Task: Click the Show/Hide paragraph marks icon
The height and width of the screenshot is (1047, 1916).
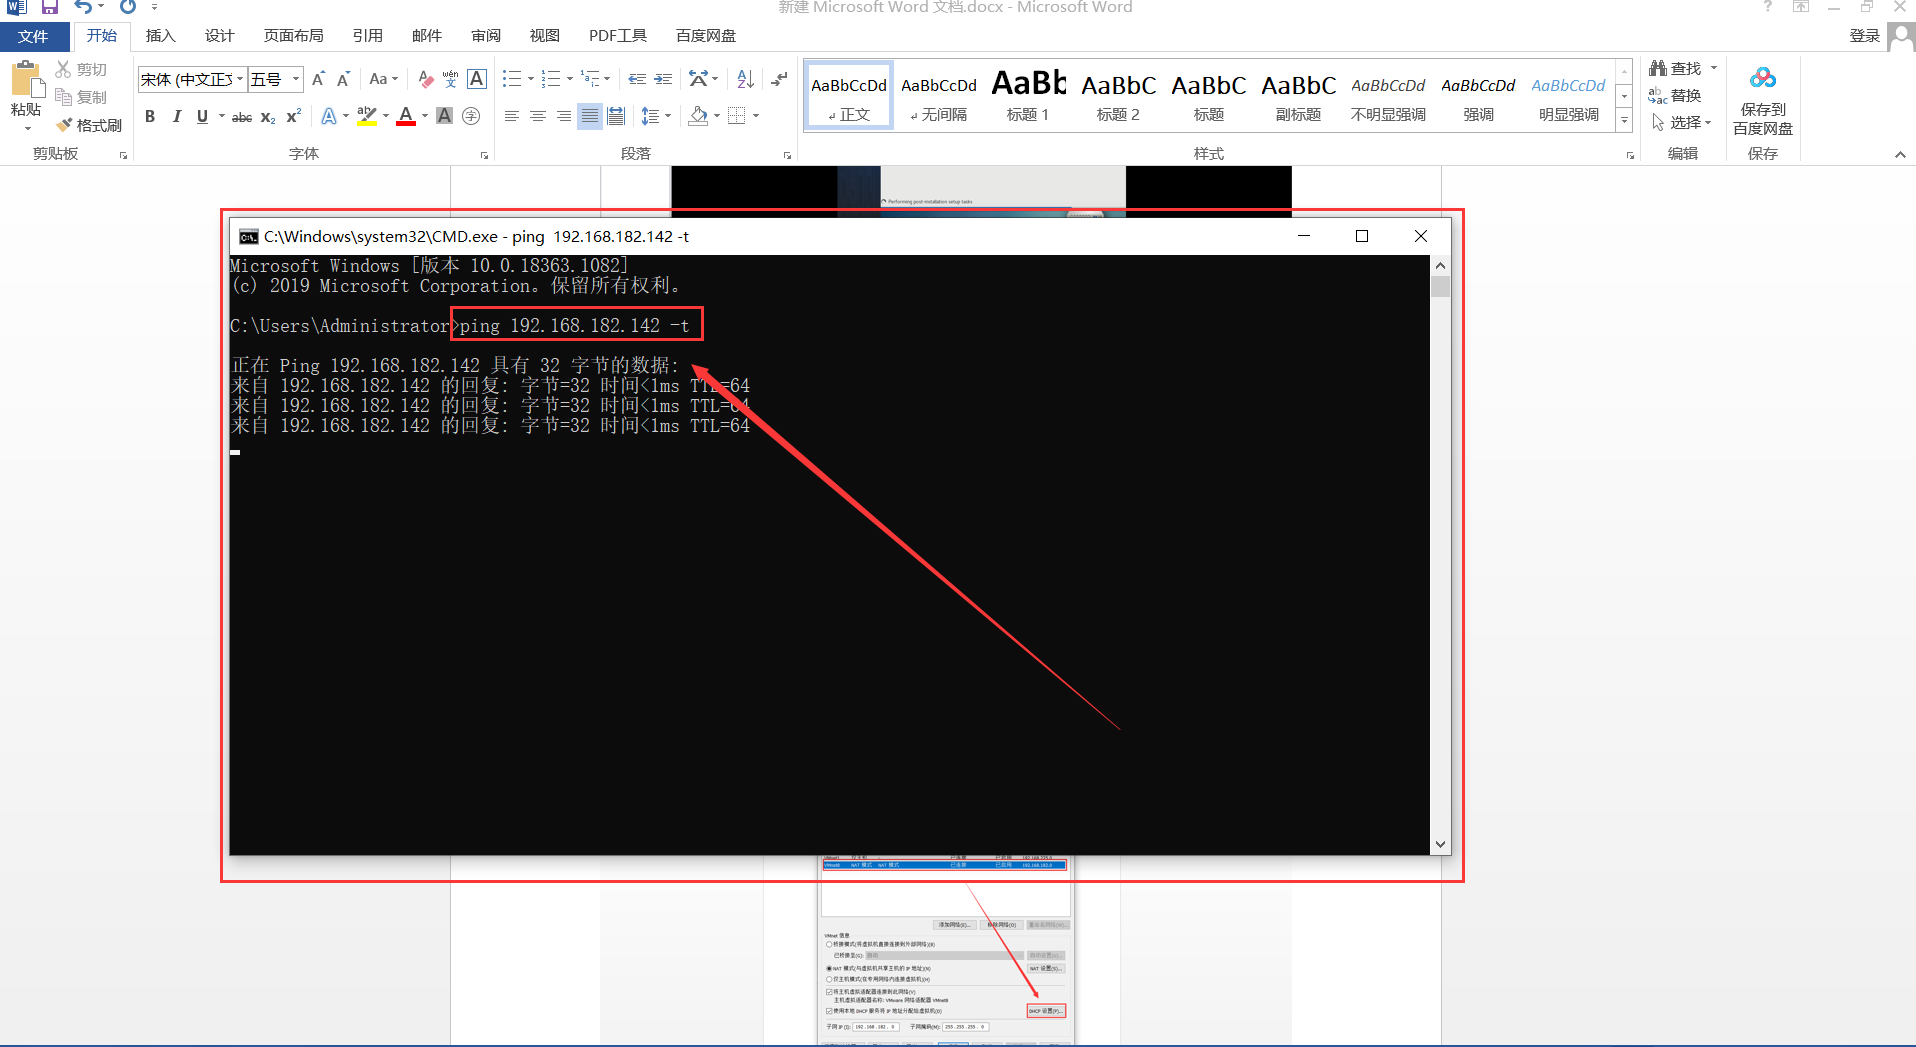Action: pos(779,79)
